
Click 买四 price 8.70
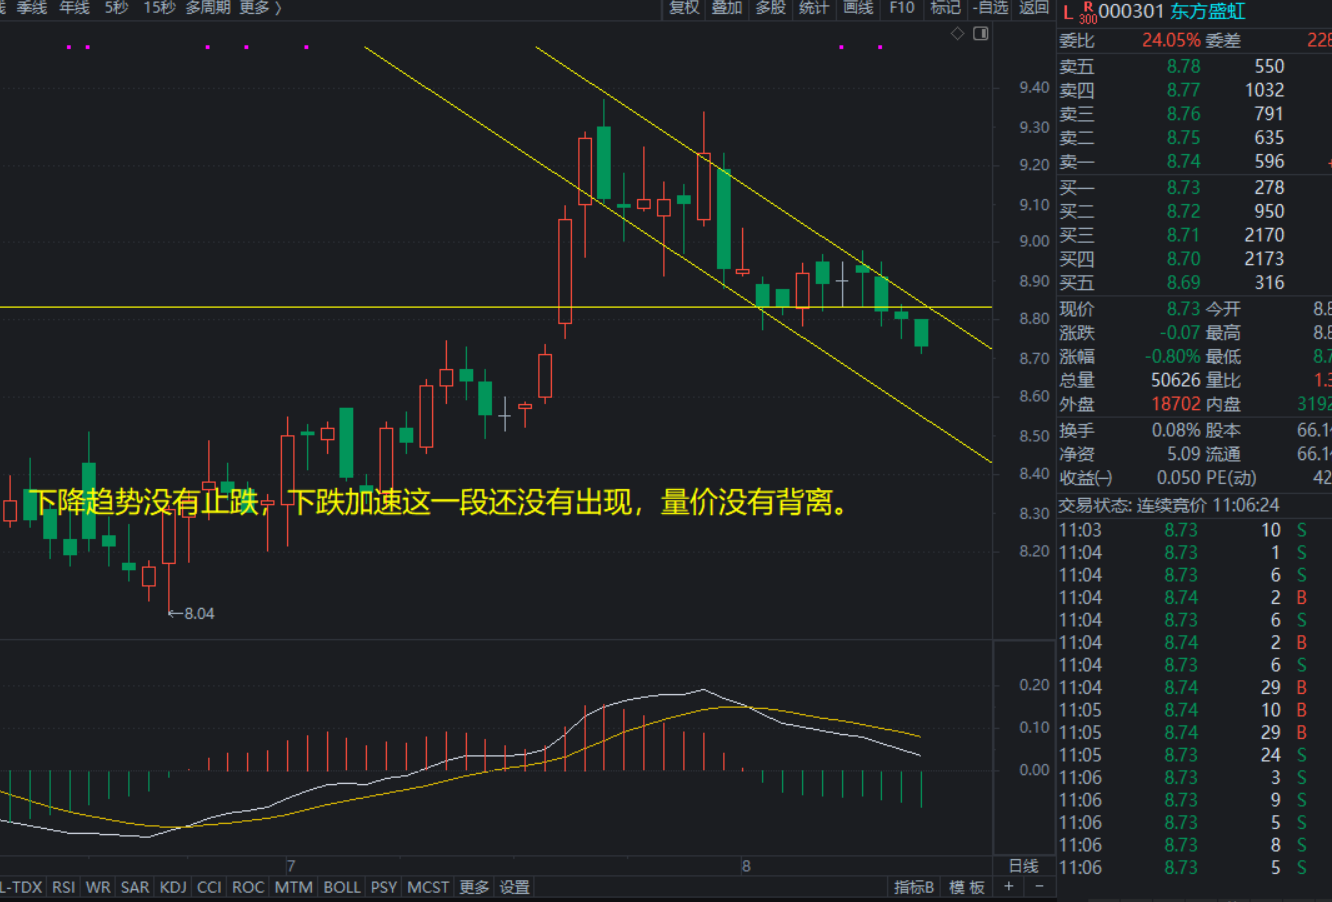point(1183,259)
